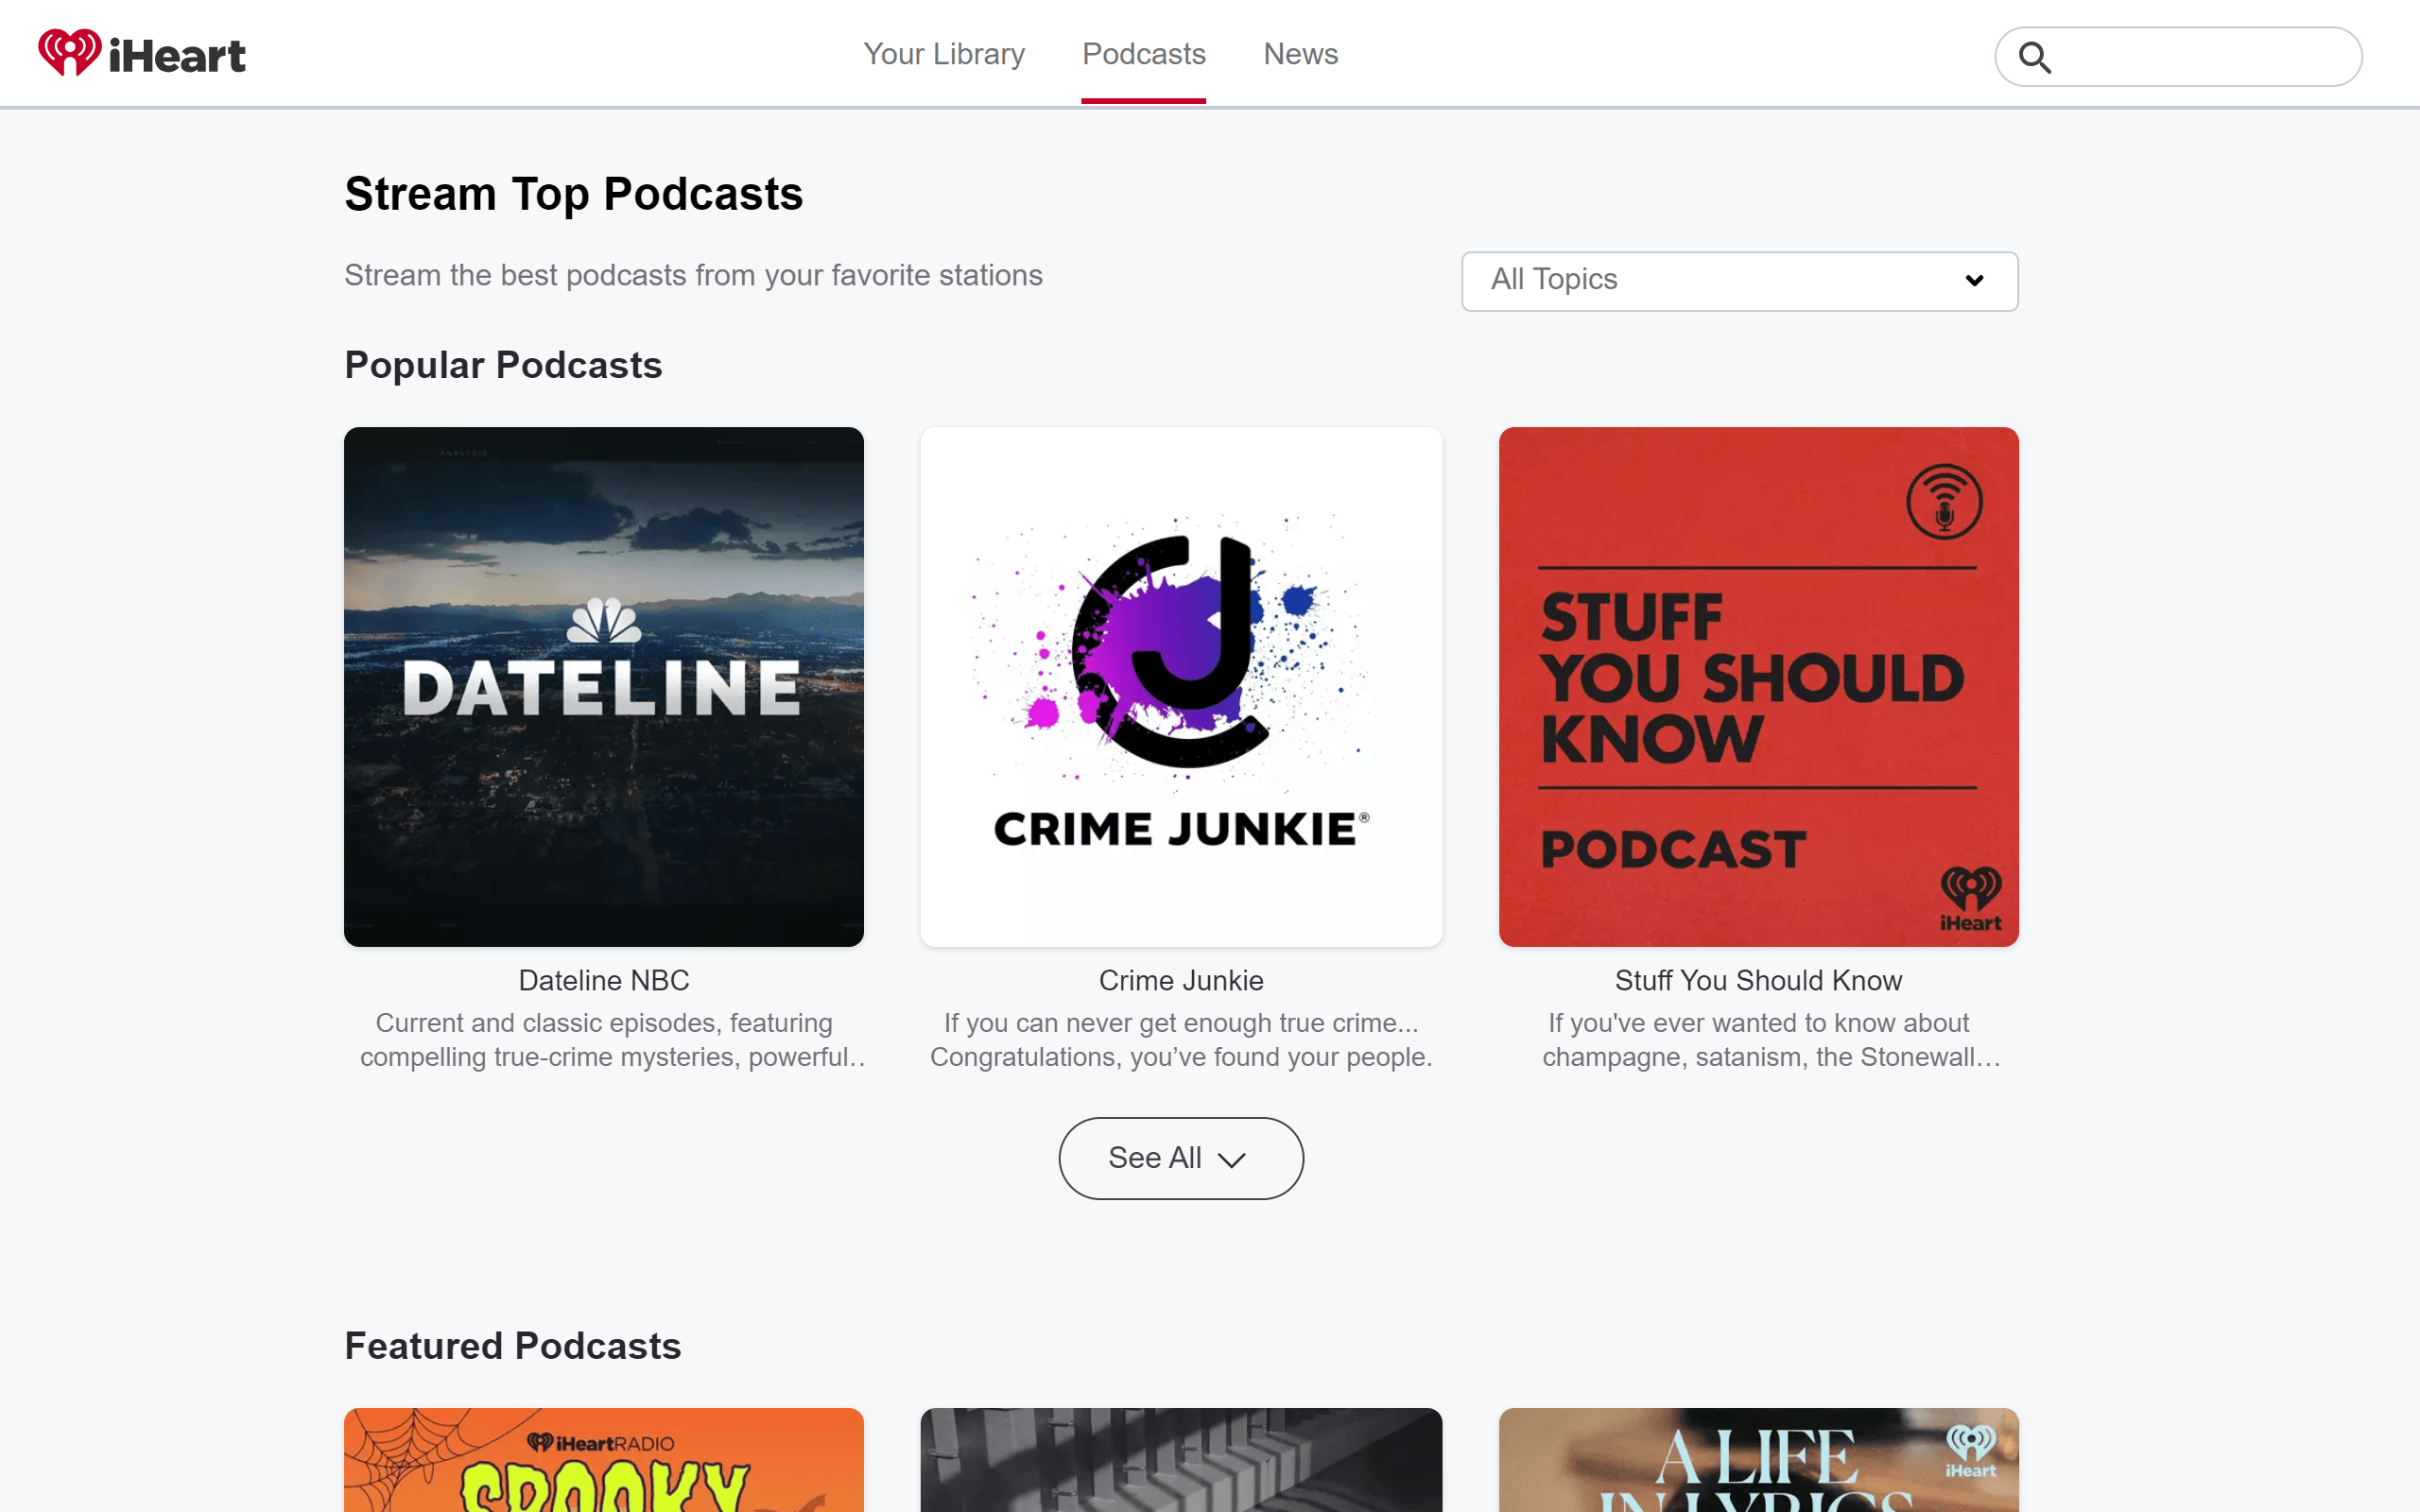Viewport: 2420px width, 1512px height.
Task: Open Stuff You Should Know cover art
Action: (1758, 687)
